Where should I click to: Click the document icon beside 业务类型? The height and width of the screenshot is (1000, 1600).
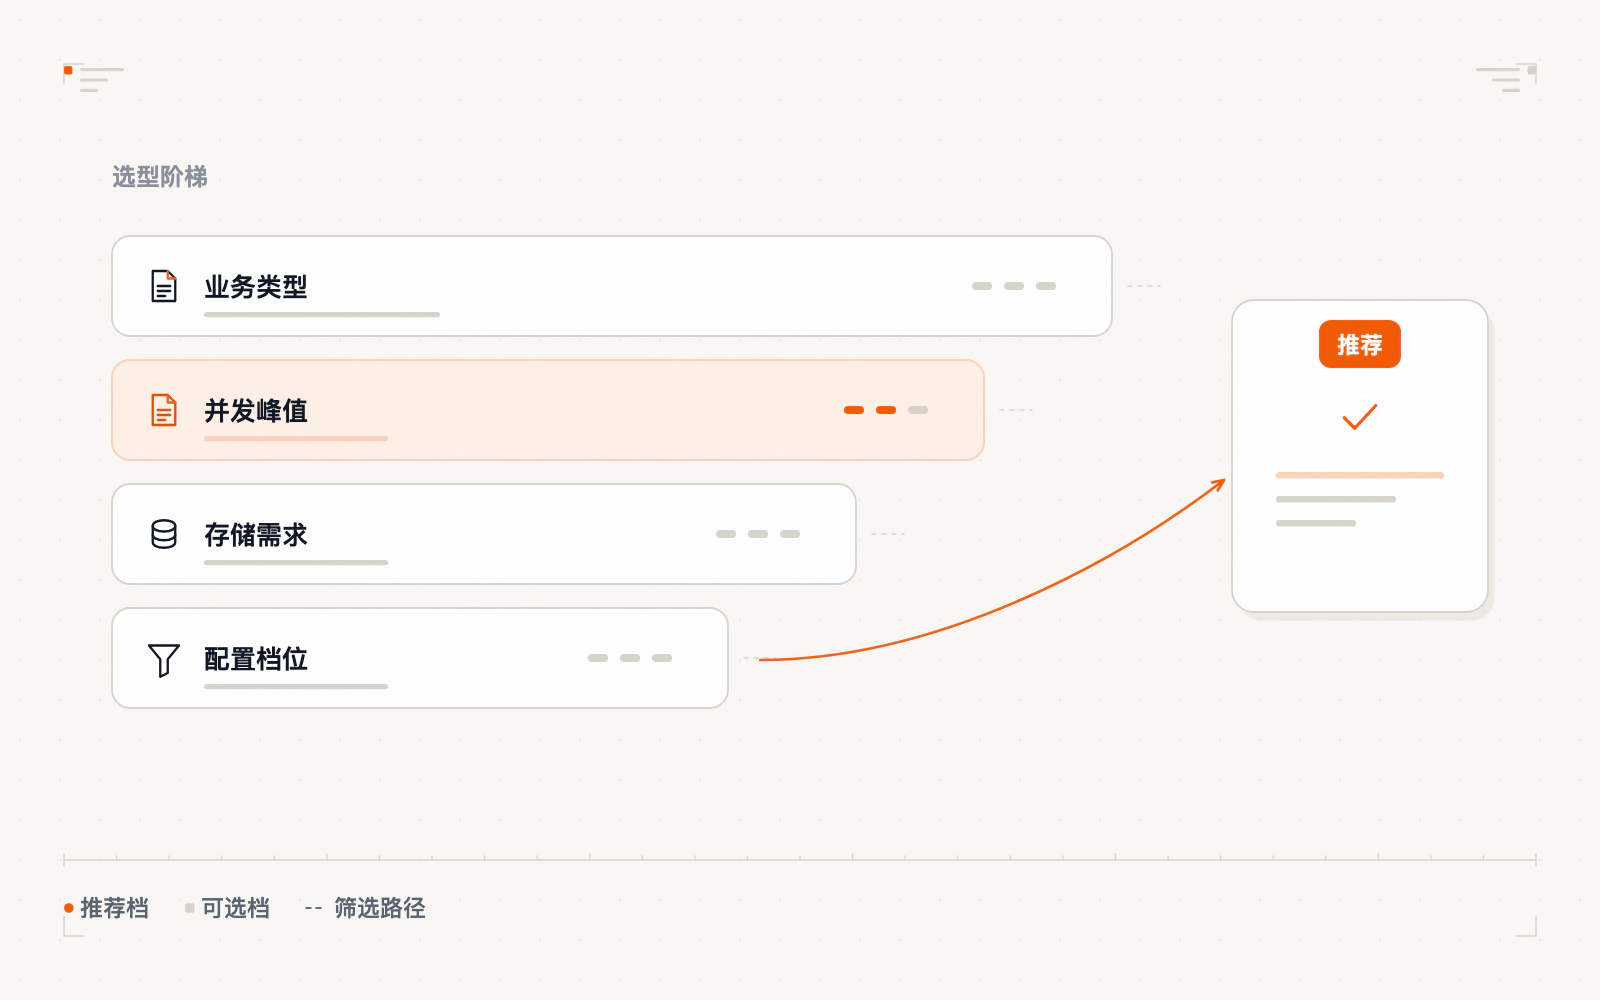(x=164, y=286)
